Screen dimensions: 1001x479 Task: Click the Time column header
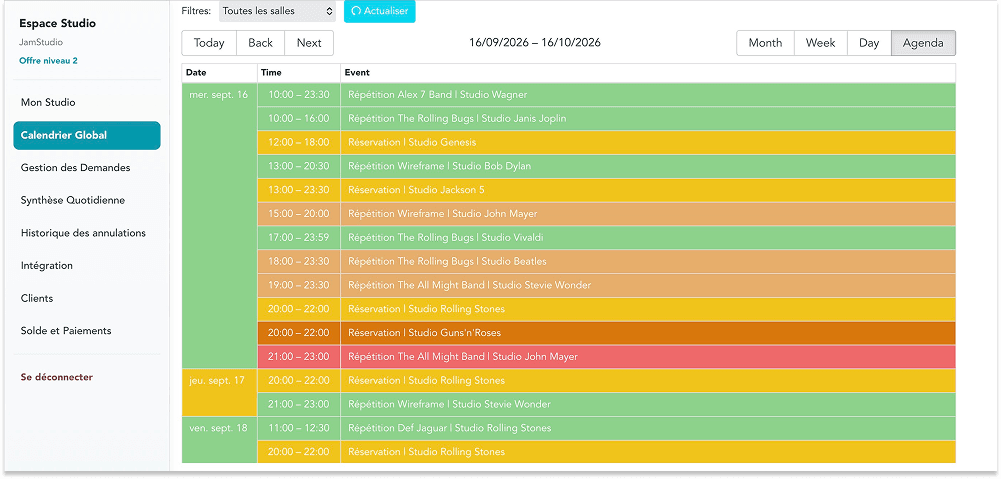tap(299, 73)
